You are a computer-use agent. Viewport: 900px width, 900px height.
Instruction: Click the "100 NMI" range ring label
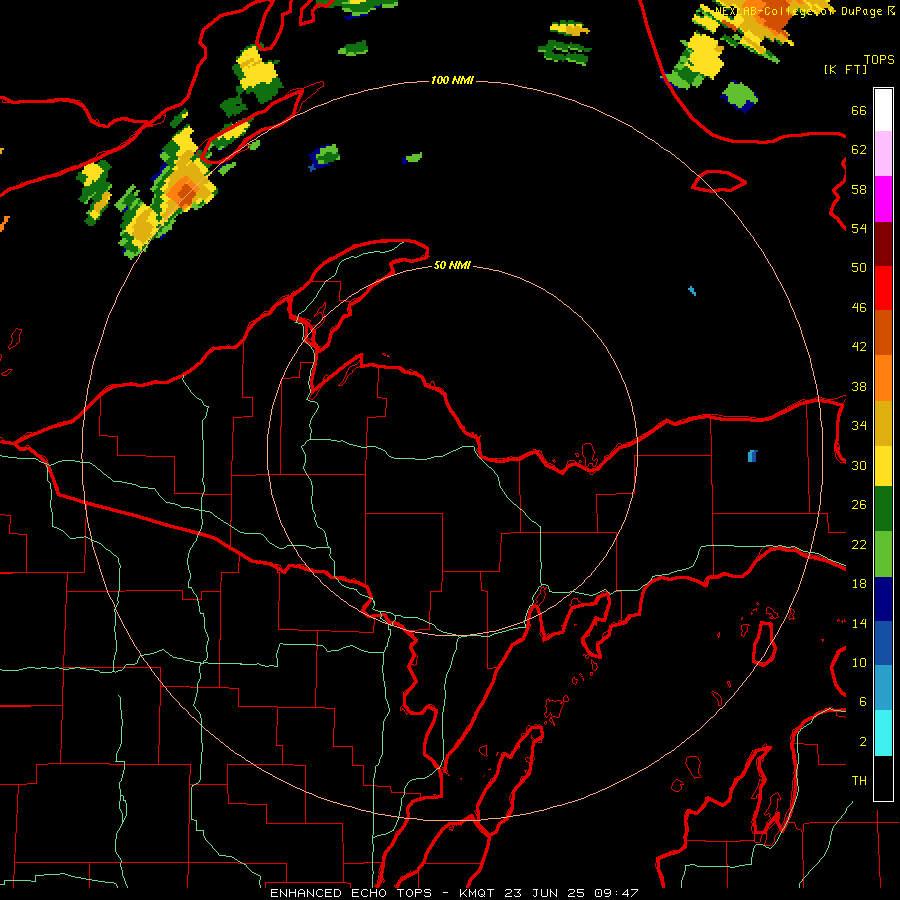point(452,80)
